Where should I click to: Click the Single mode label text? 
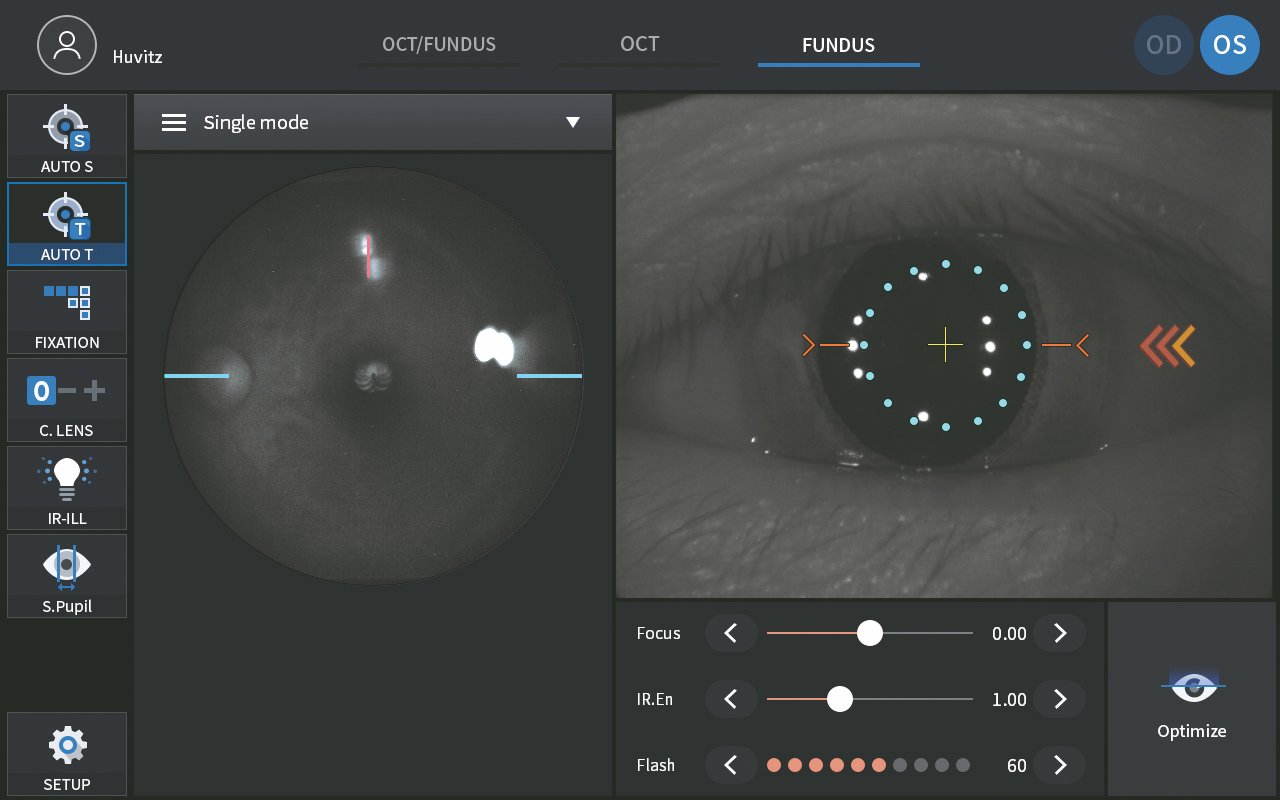tap(256, 122)
